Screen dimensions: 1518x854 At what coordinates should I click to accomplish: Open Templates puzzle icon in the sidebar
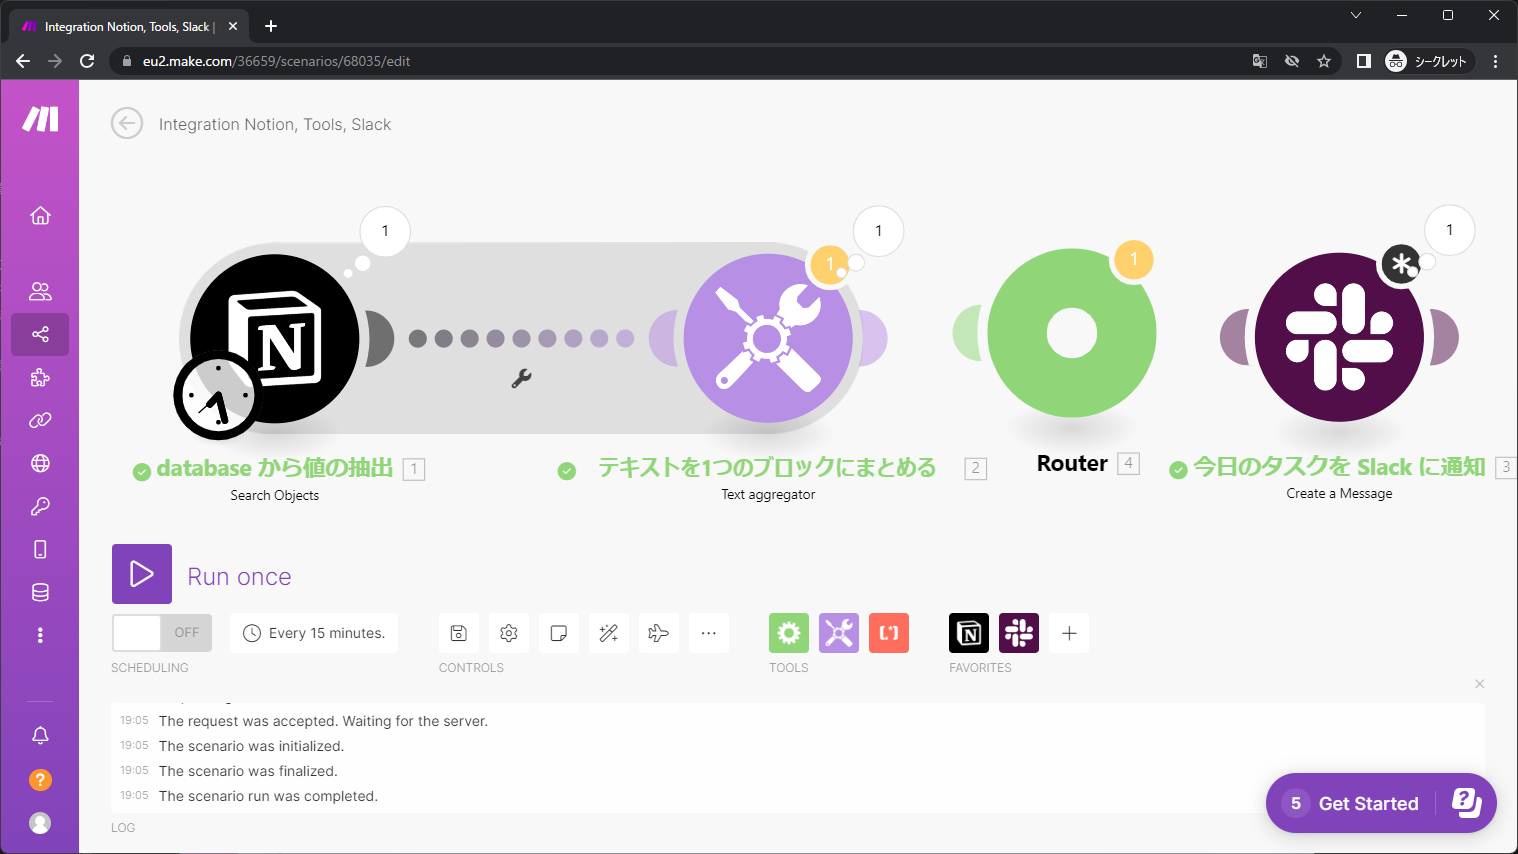(40, 377)
